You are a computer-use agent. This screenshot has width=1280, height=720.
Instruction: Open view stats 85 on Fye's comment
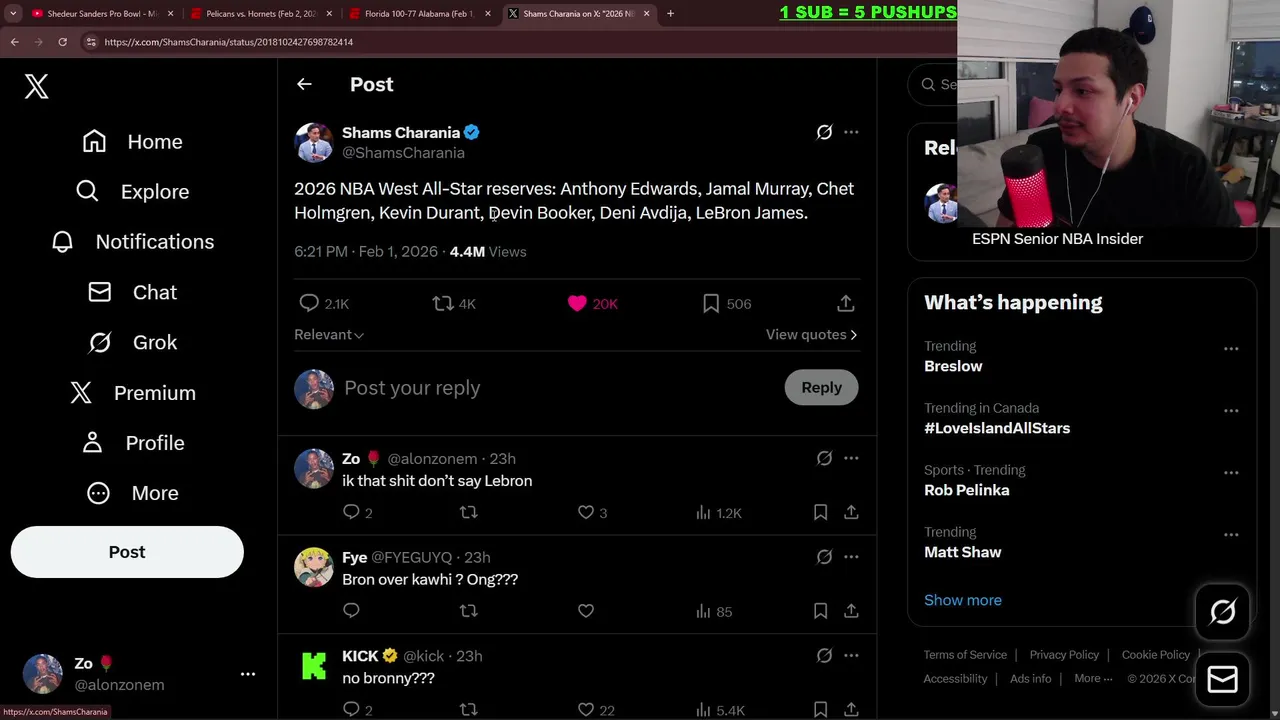[714, 610]
